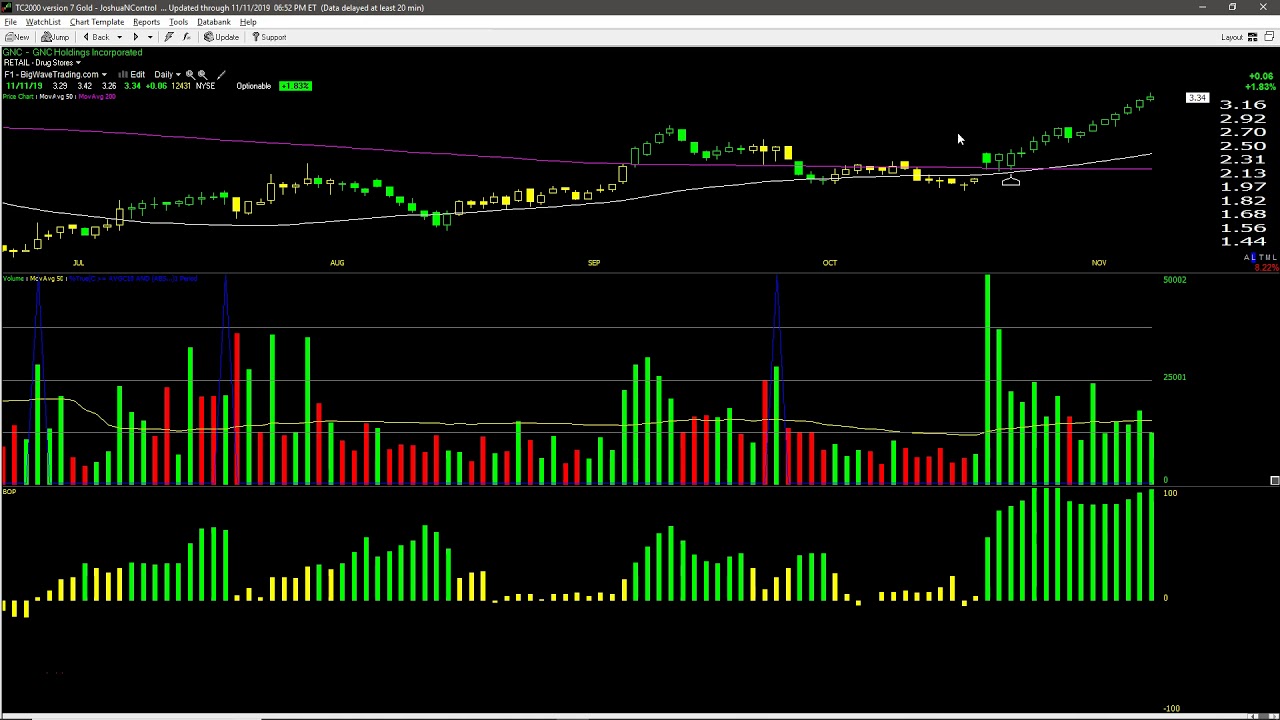Click the lightning bolt alert icon
The width and height of the screenshot is (1280, 720).
pyautogui.click(x=169, y=37)
